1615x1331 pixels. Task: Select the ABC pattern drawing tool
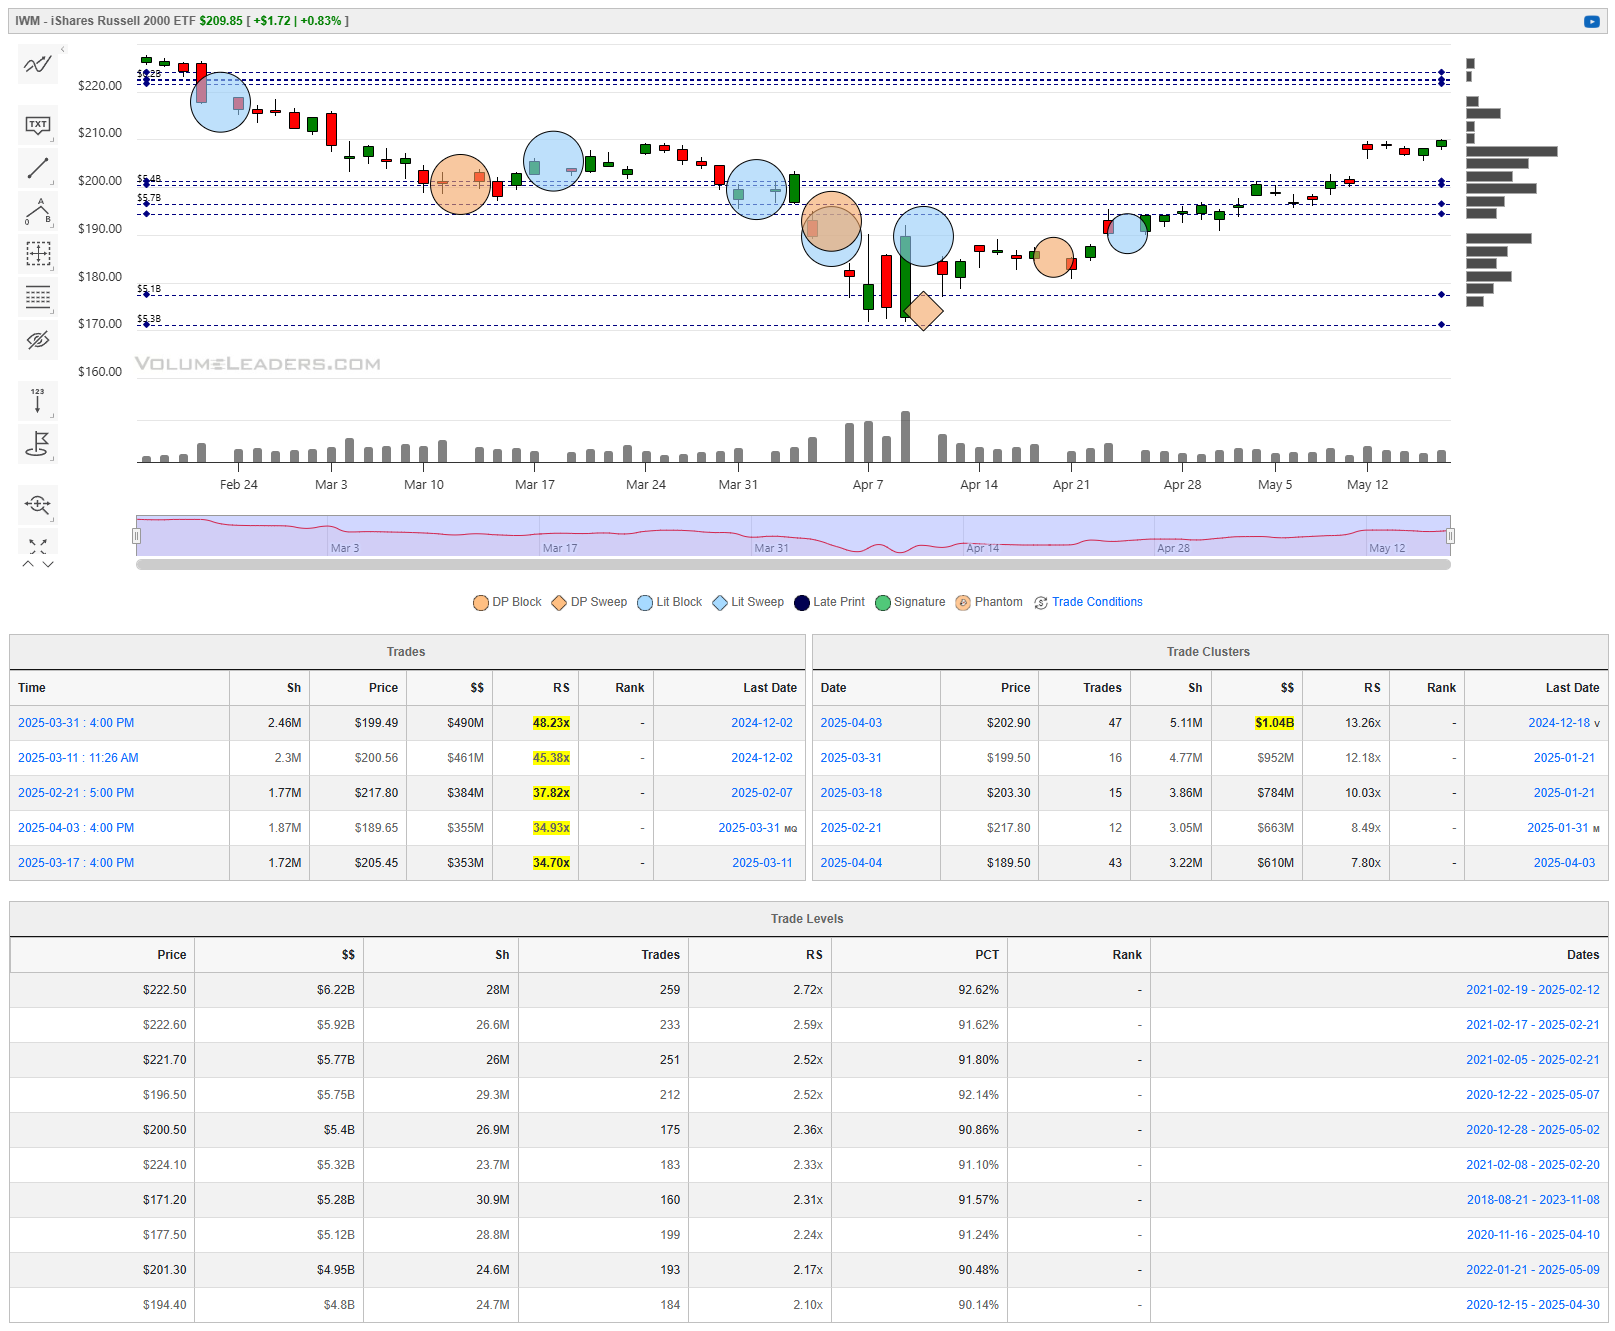(x=38, y=211)
